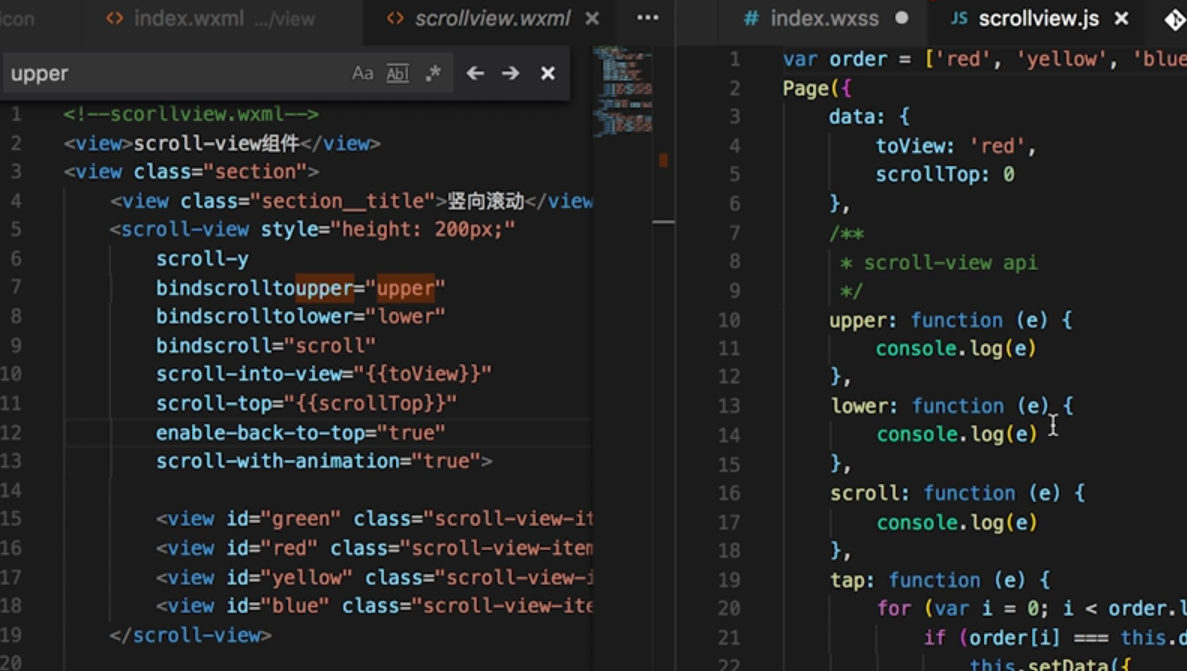Click the minimap code preview
The width and height of the screenshot is (1187, 671).
click(623, 90)
